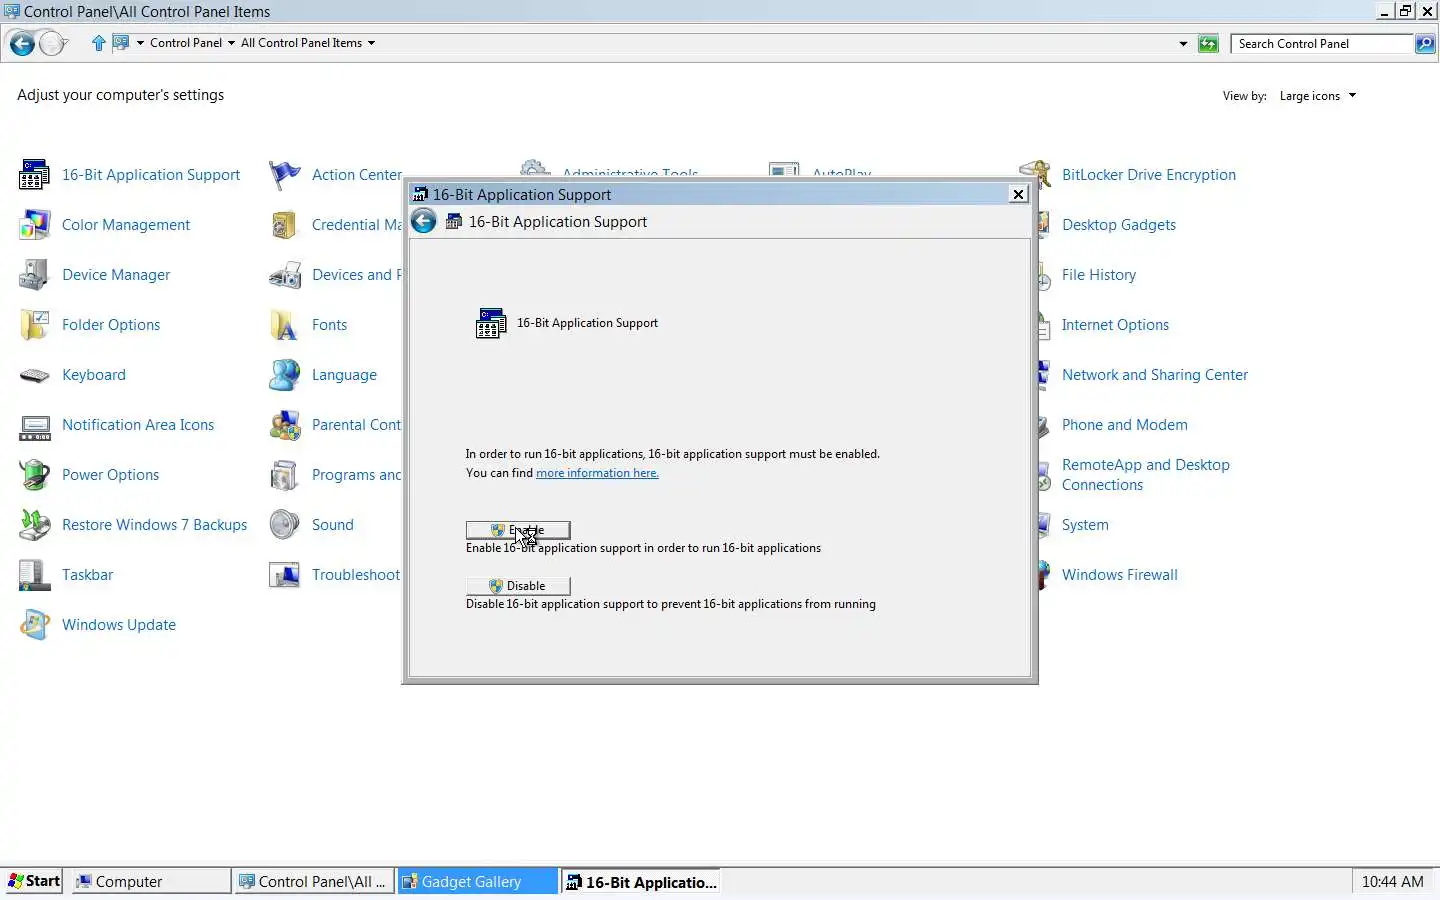Expand the All Control Panel Items breadcrumb arrow
This screenshot has width=1440, height=900.
click(371, 43)
